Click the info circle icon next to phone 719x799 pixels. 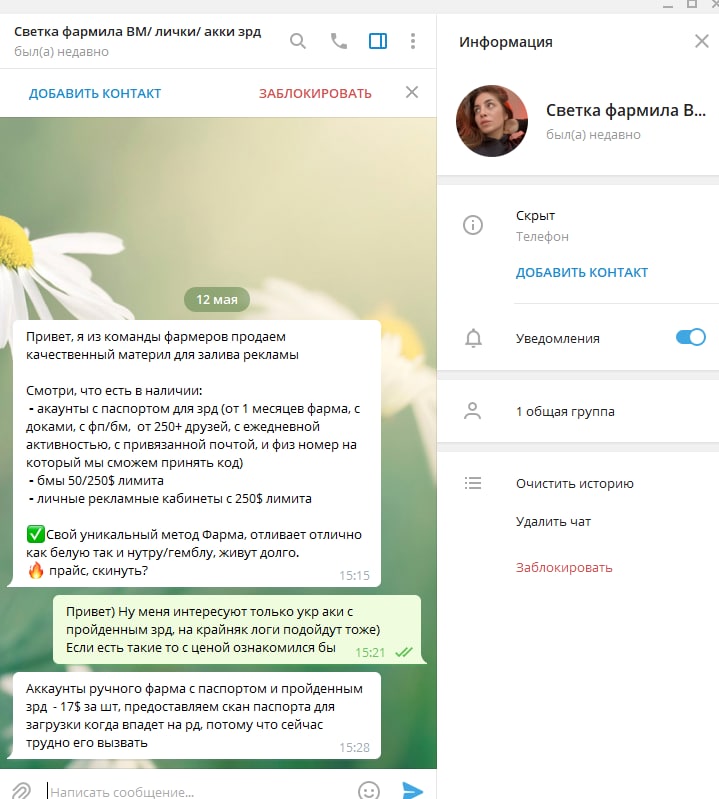(x=473, y=225)
